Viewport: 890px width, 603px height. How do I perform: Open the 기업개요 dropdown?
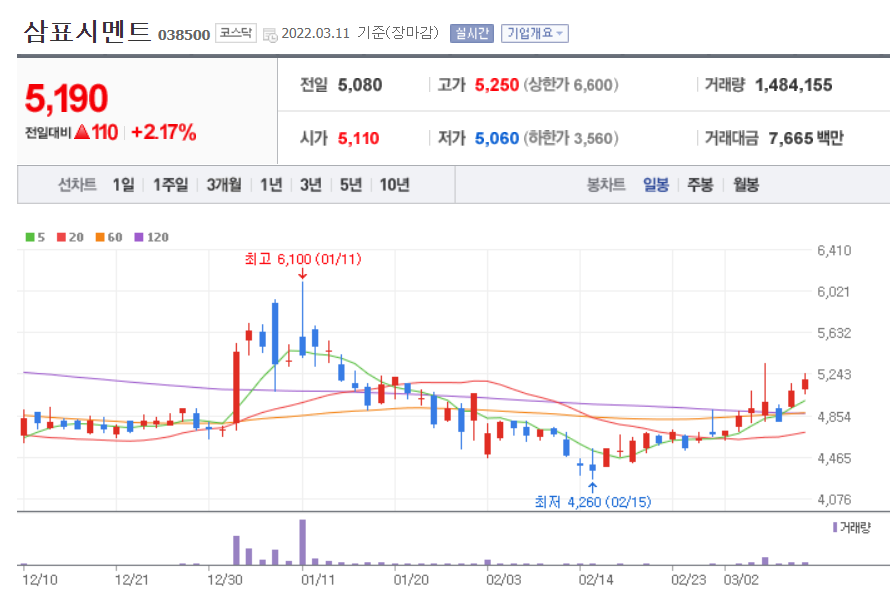[x=535, y=34]
